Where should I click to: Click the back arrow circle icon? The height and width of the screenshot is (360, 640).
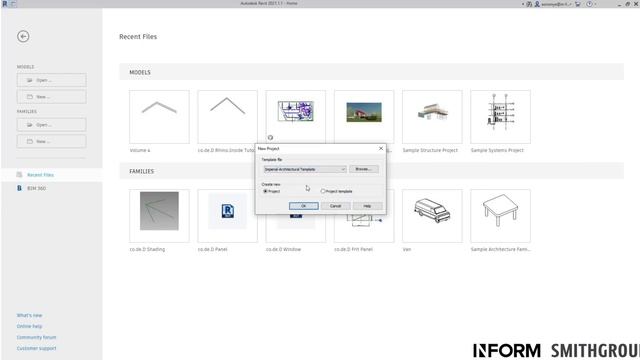pyautogui.click(x=23, y=36)
